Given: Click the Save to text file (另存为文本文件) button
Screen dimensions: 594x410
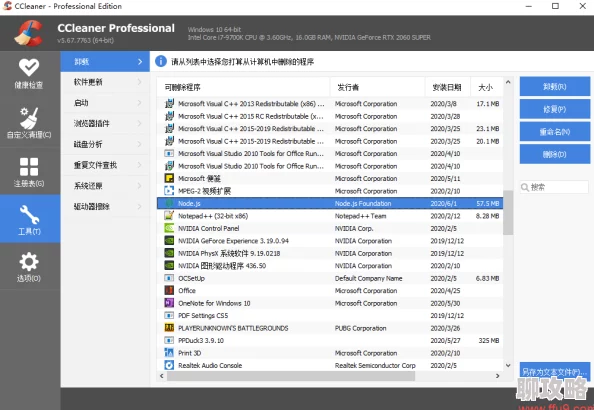Looking at the screenshot, I should 555,372.
